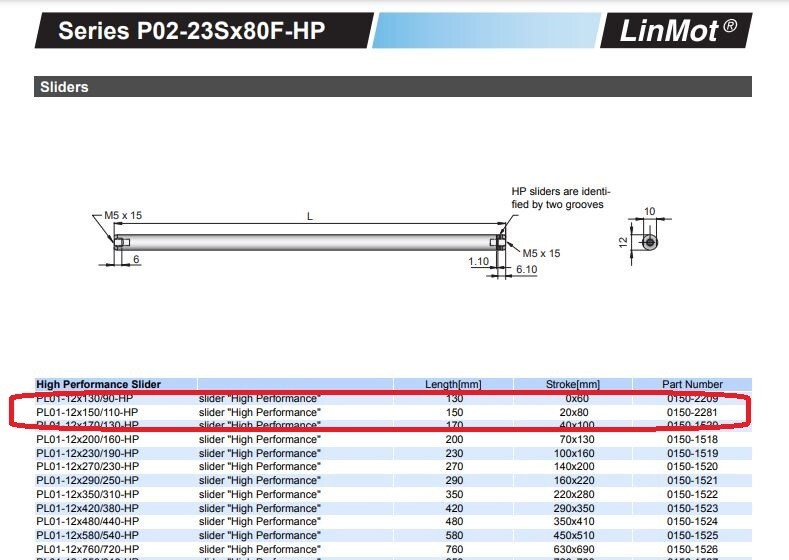Click stroke value '70x130'

[574, 439]
